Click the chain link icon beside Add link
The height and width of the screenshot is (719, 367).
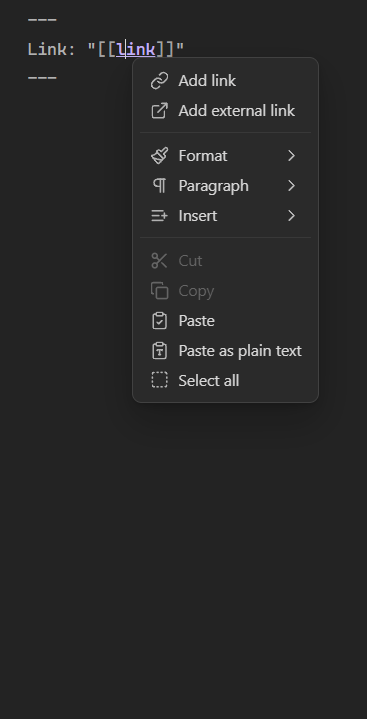(x=159, y=81)
